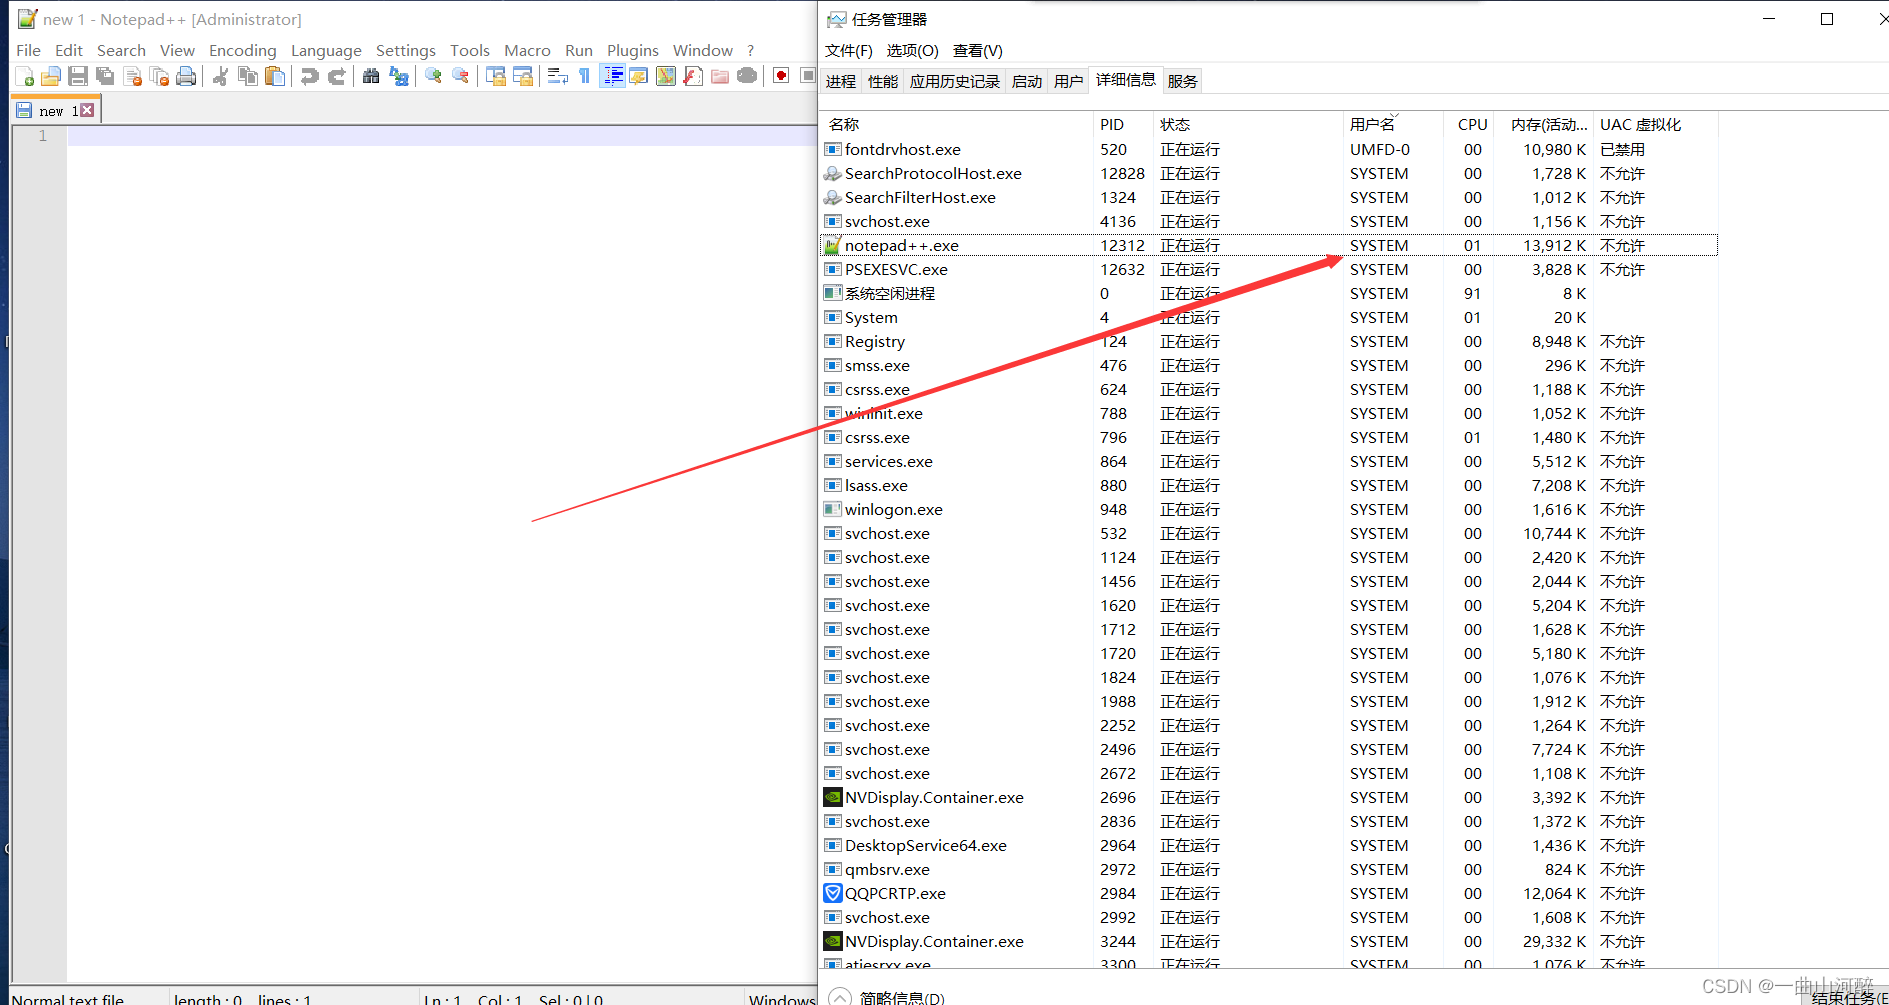Click the Cut scissors icon
Screen dimensions: 1889x1005
pos(221,77)
